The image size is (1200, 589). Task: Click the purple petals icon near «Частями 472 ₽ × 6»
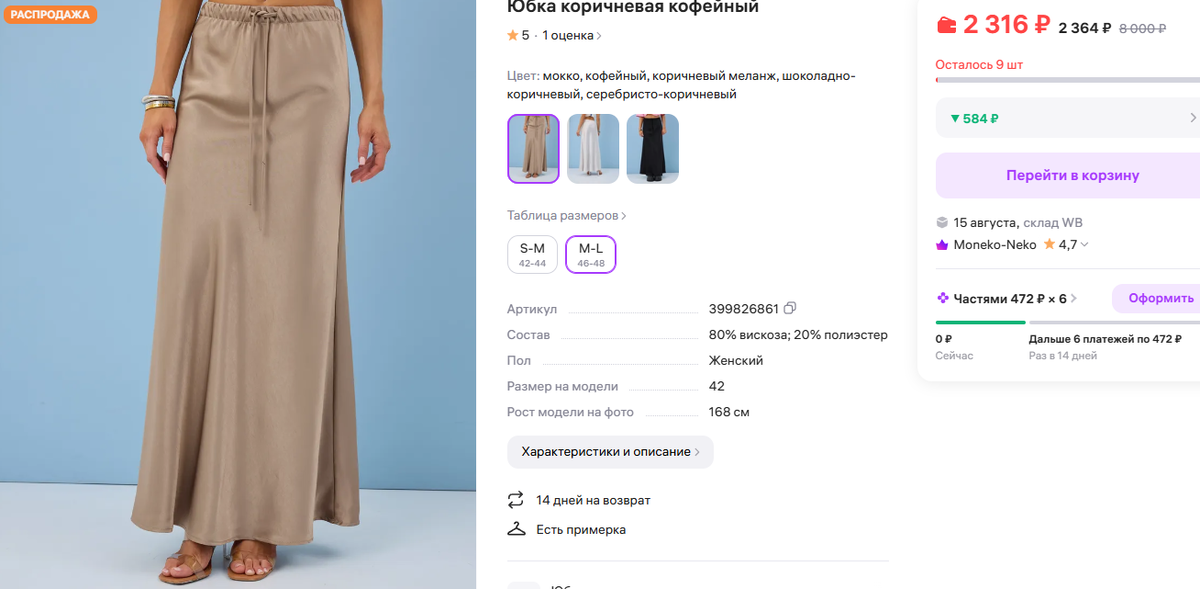pos(942,297)
